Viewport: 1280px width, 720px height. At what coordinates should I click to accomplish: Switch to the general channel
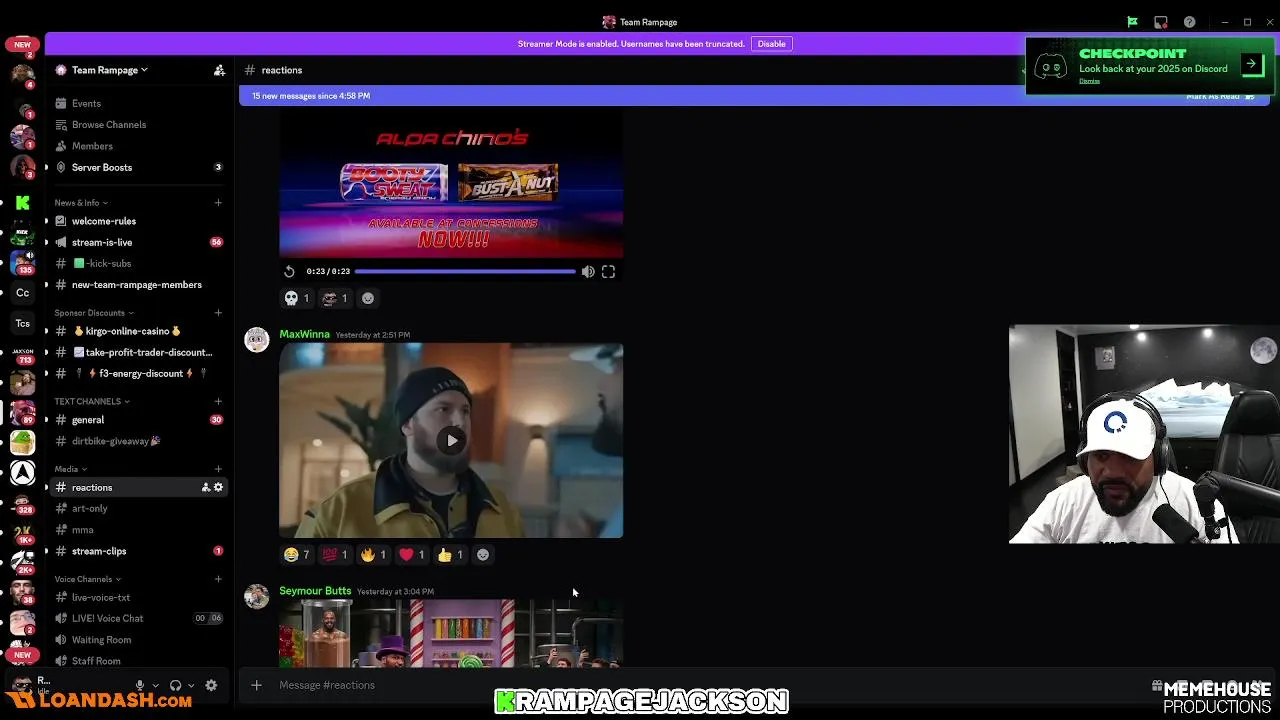(x=138, y=420)
